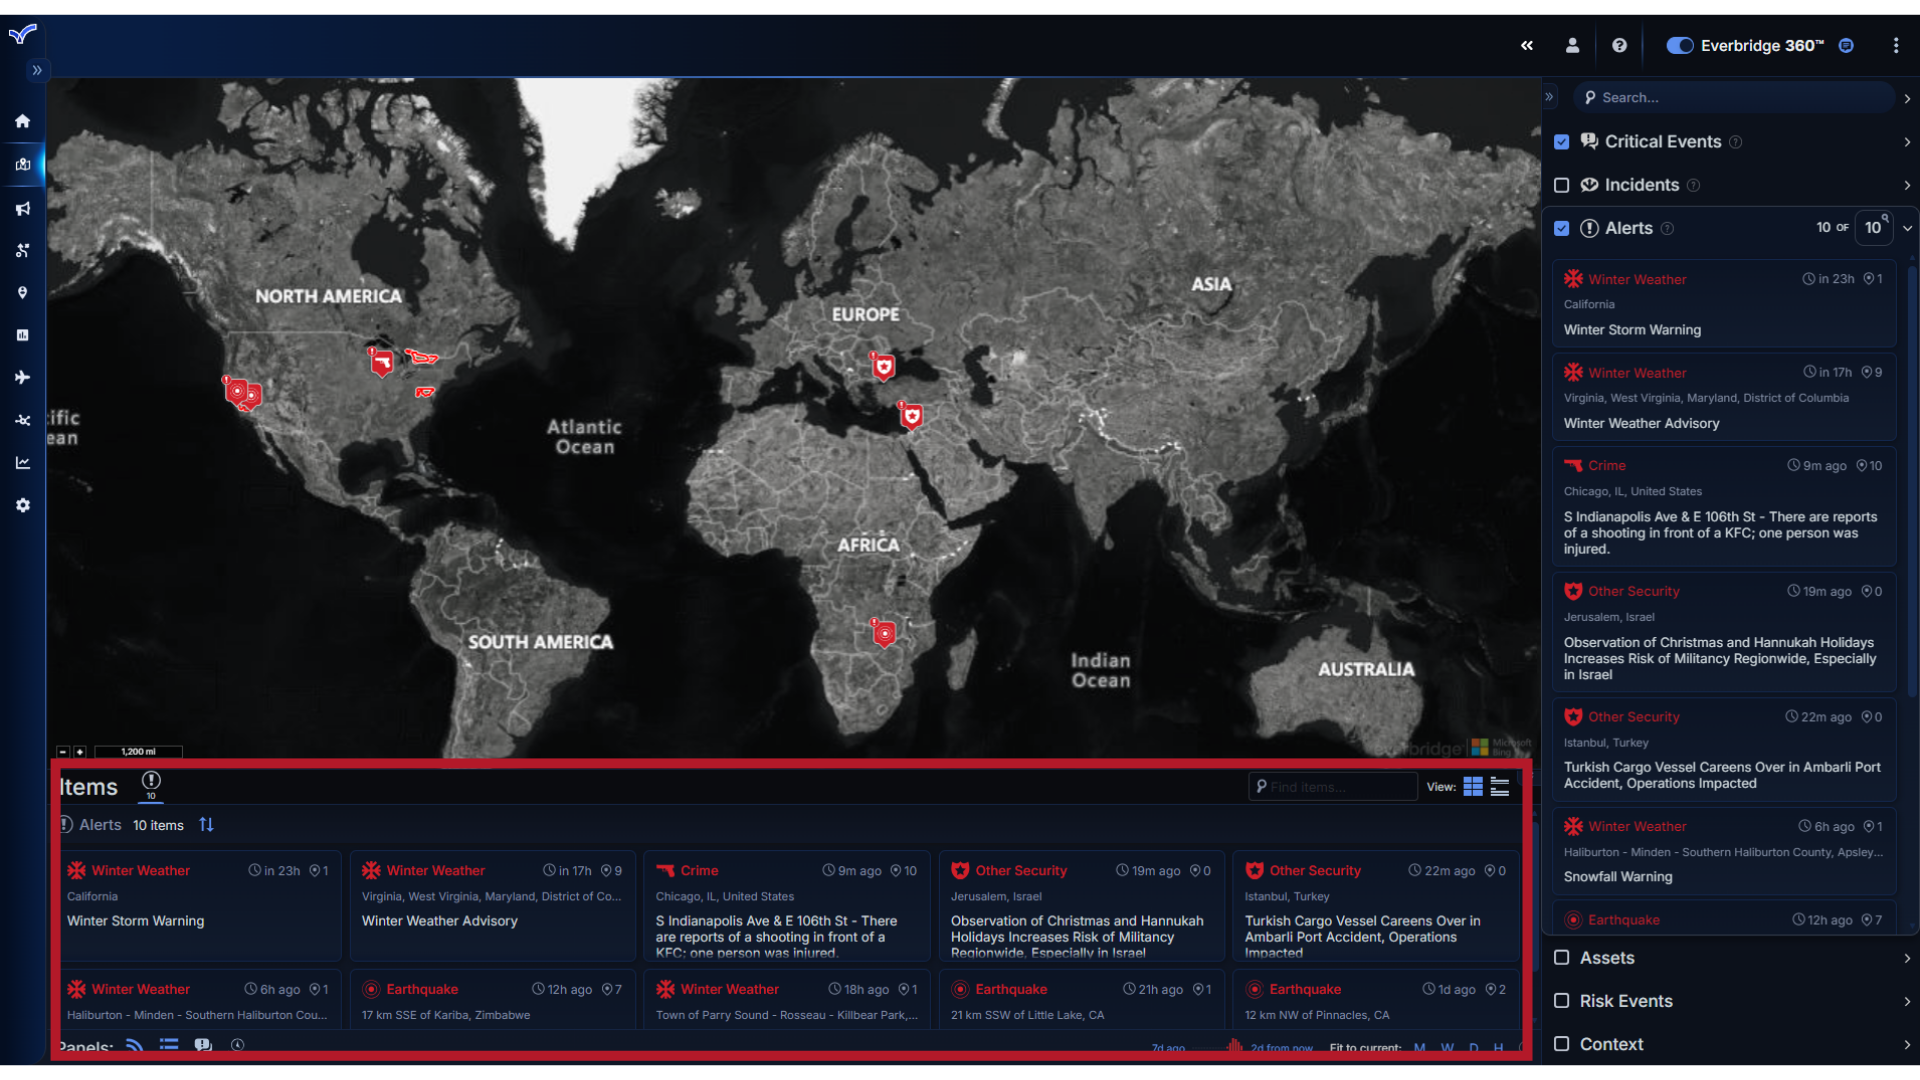Select the Home icon in the left sidebar
The width and height of the screenshot is (1920, 1080).
22,121
